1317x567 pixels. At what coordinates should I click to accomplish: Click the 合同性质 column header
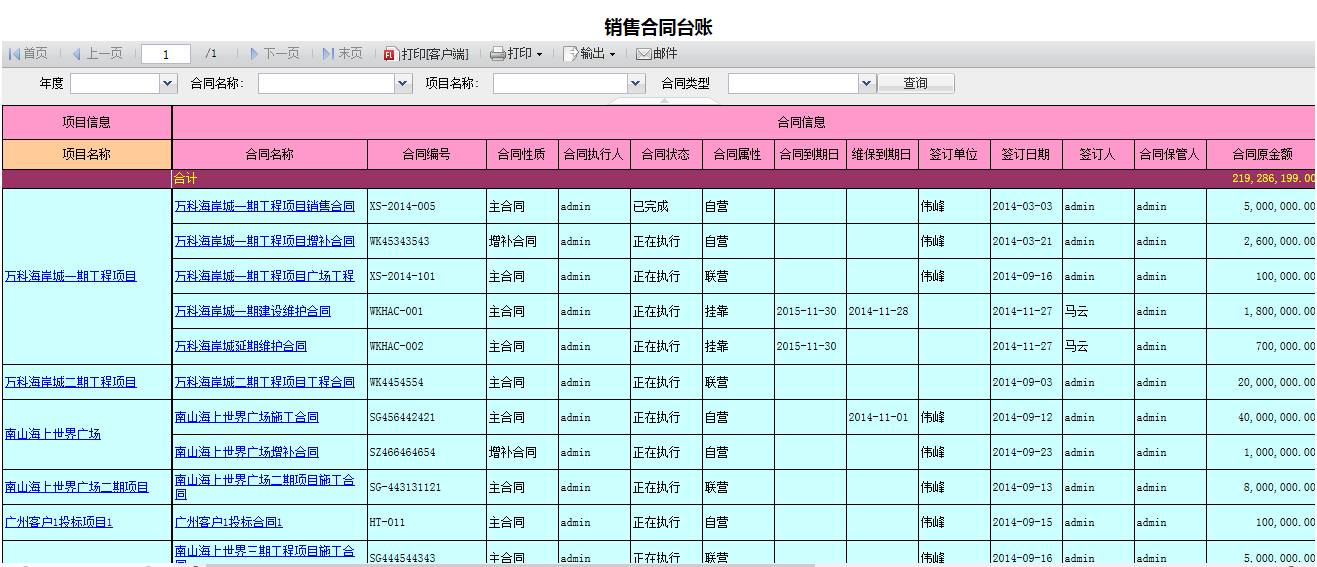click(x=522, y=154)
